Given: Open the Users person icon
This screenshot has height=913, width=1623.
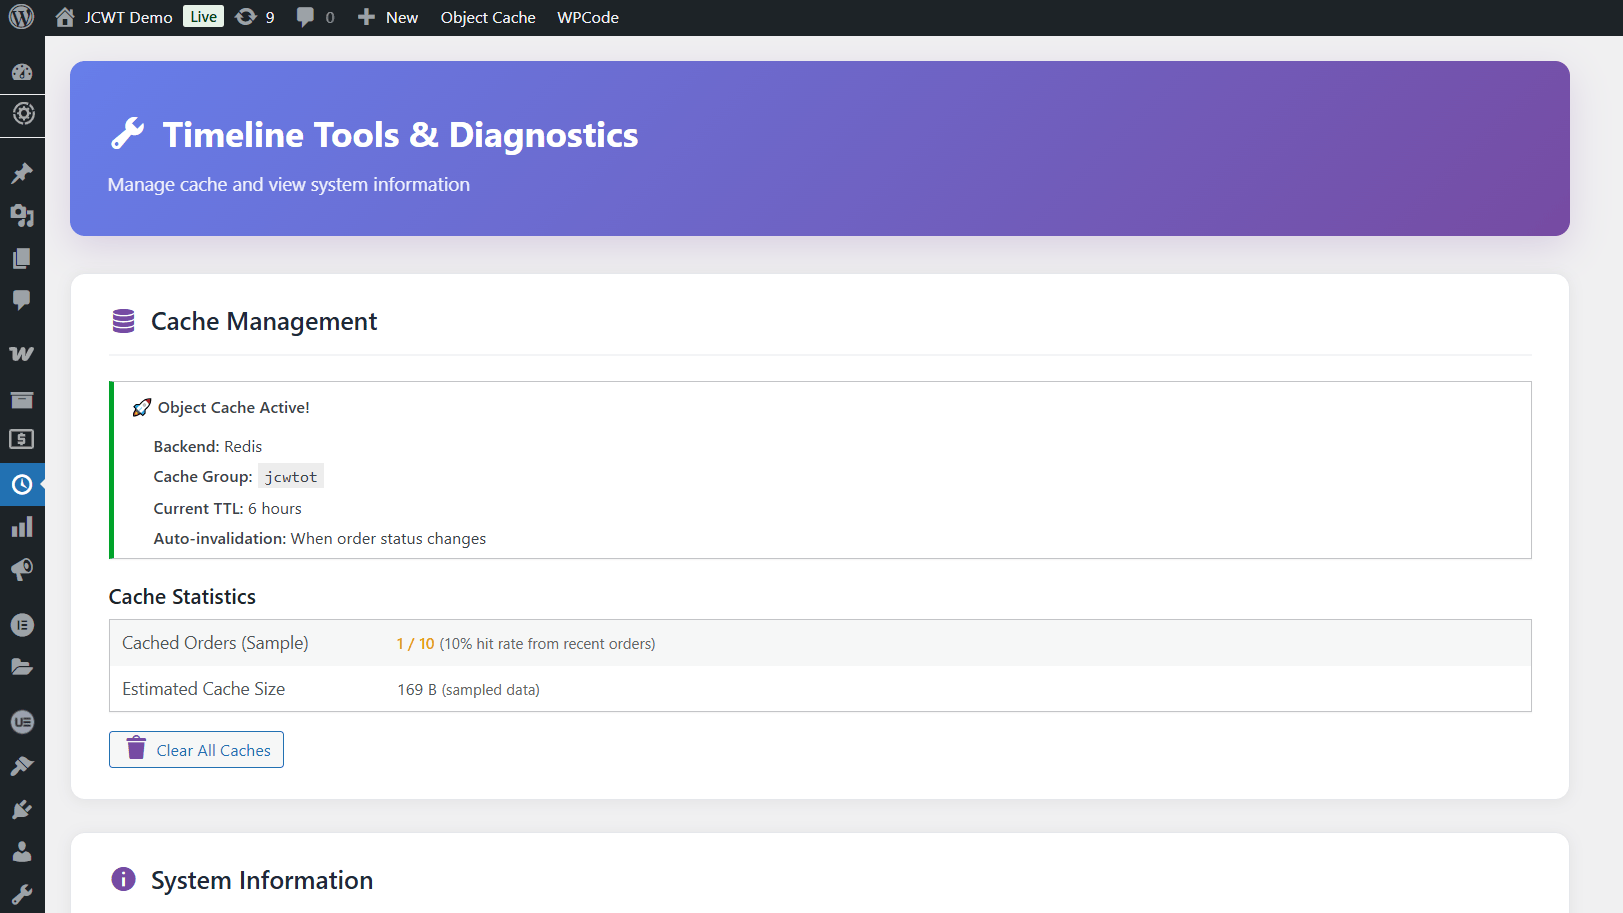Looking at the screenshot, I should (x=22, y=851).
